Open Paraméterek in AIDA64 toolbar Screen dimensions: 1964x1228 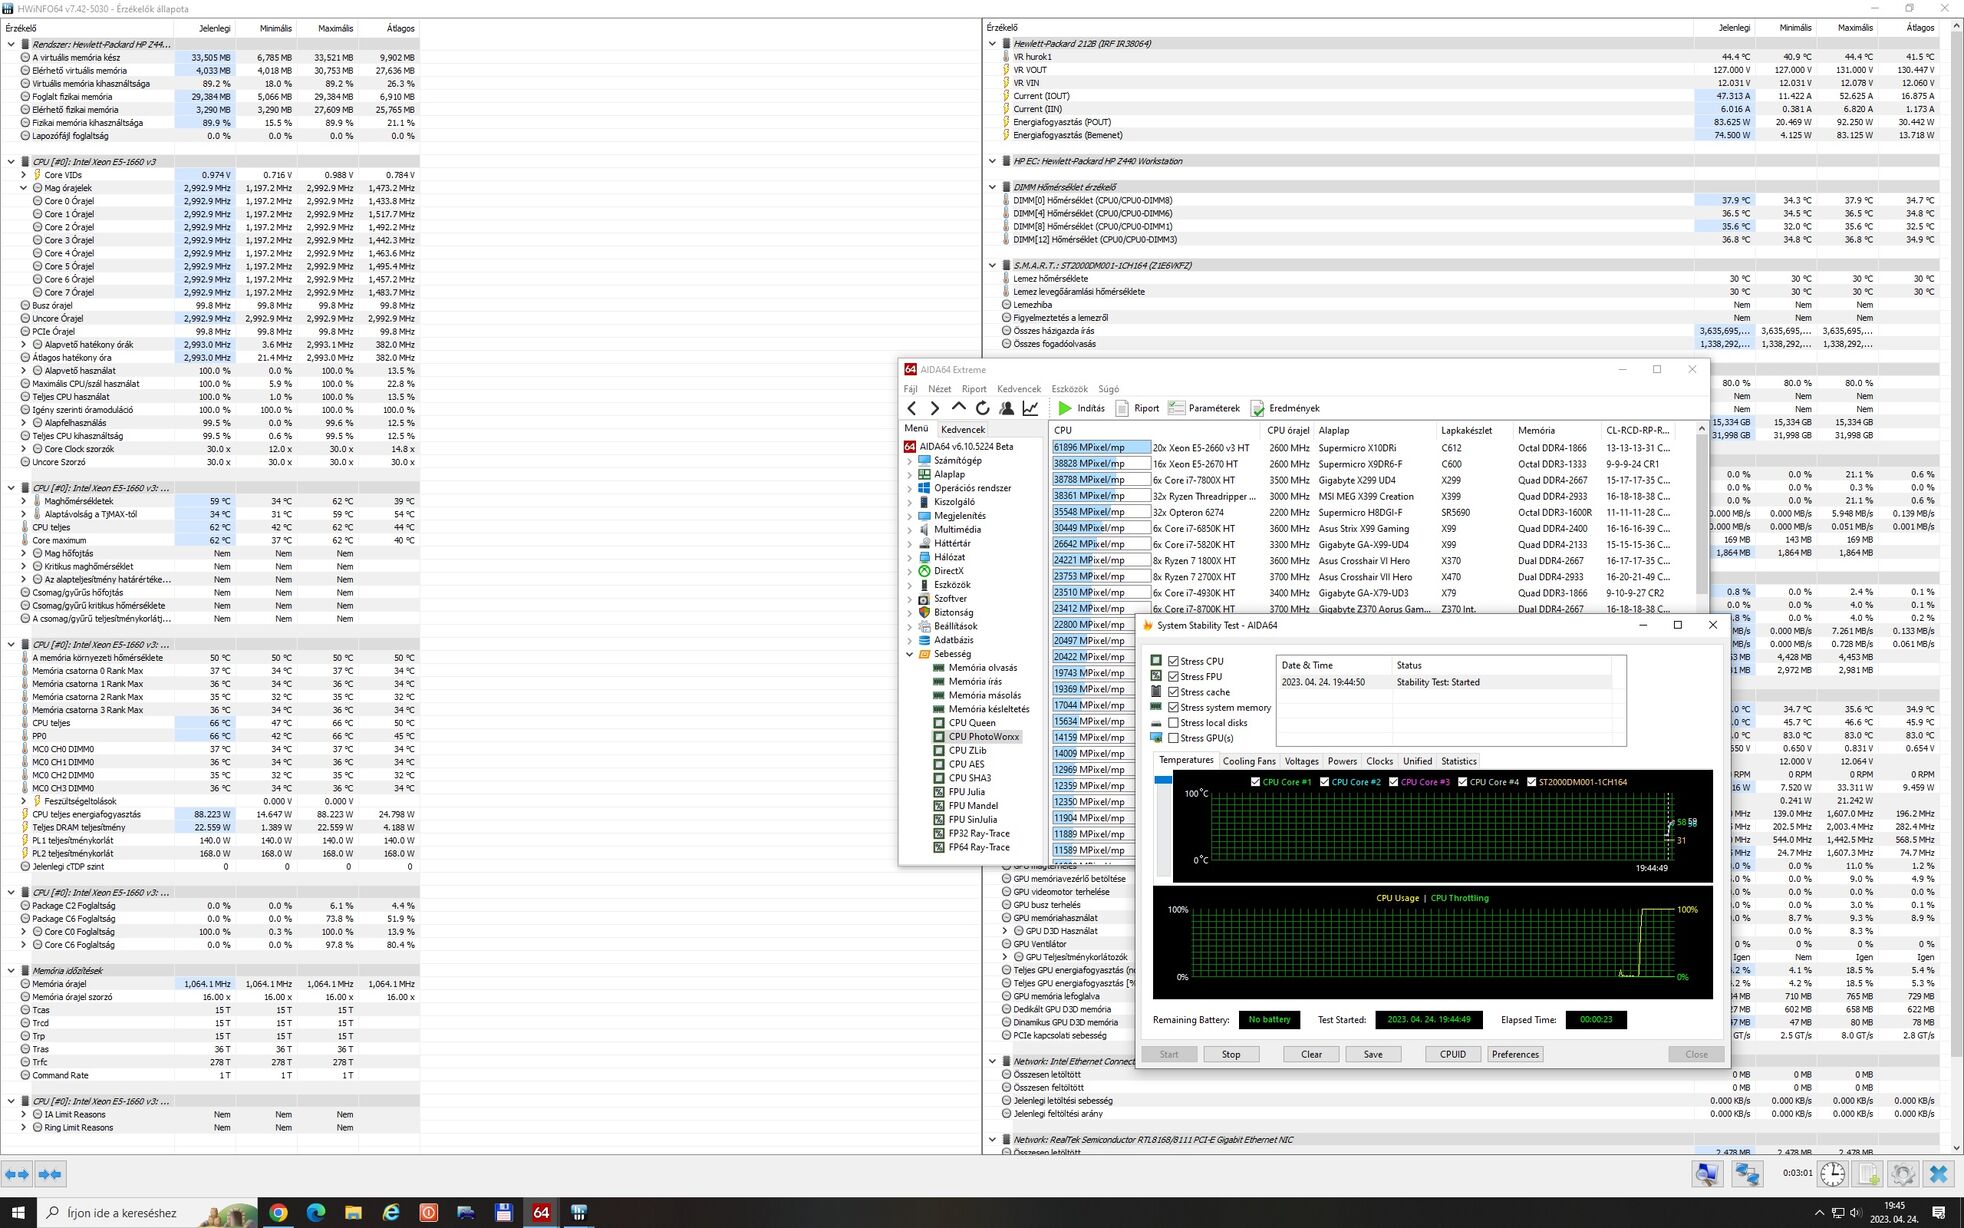pos(1204,408)
